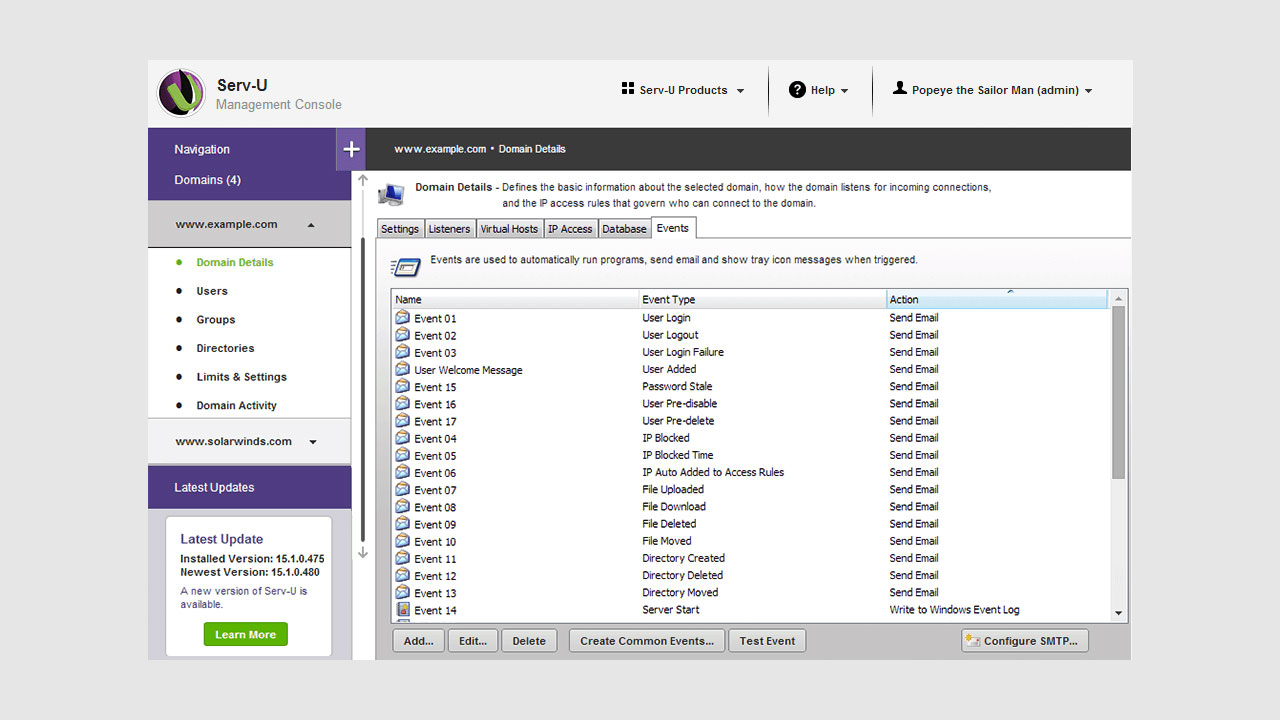Click the User Welcome Message envelope icon
This screenshot has width=1280, height=720.
click(403, 370)
